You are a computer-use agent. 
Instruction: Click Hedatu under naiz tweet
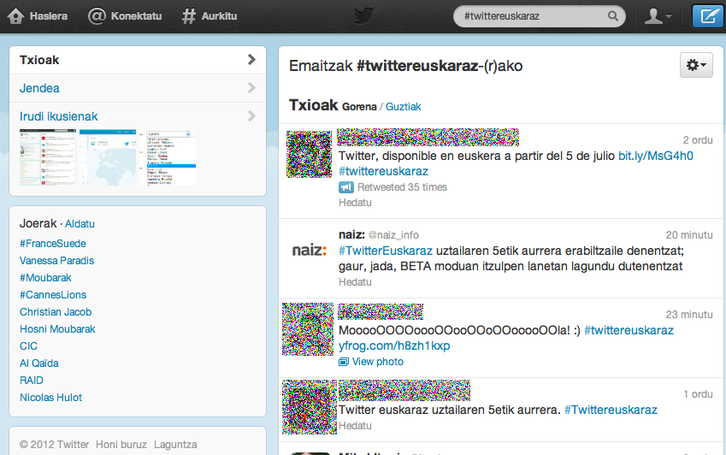coord(355,282)
